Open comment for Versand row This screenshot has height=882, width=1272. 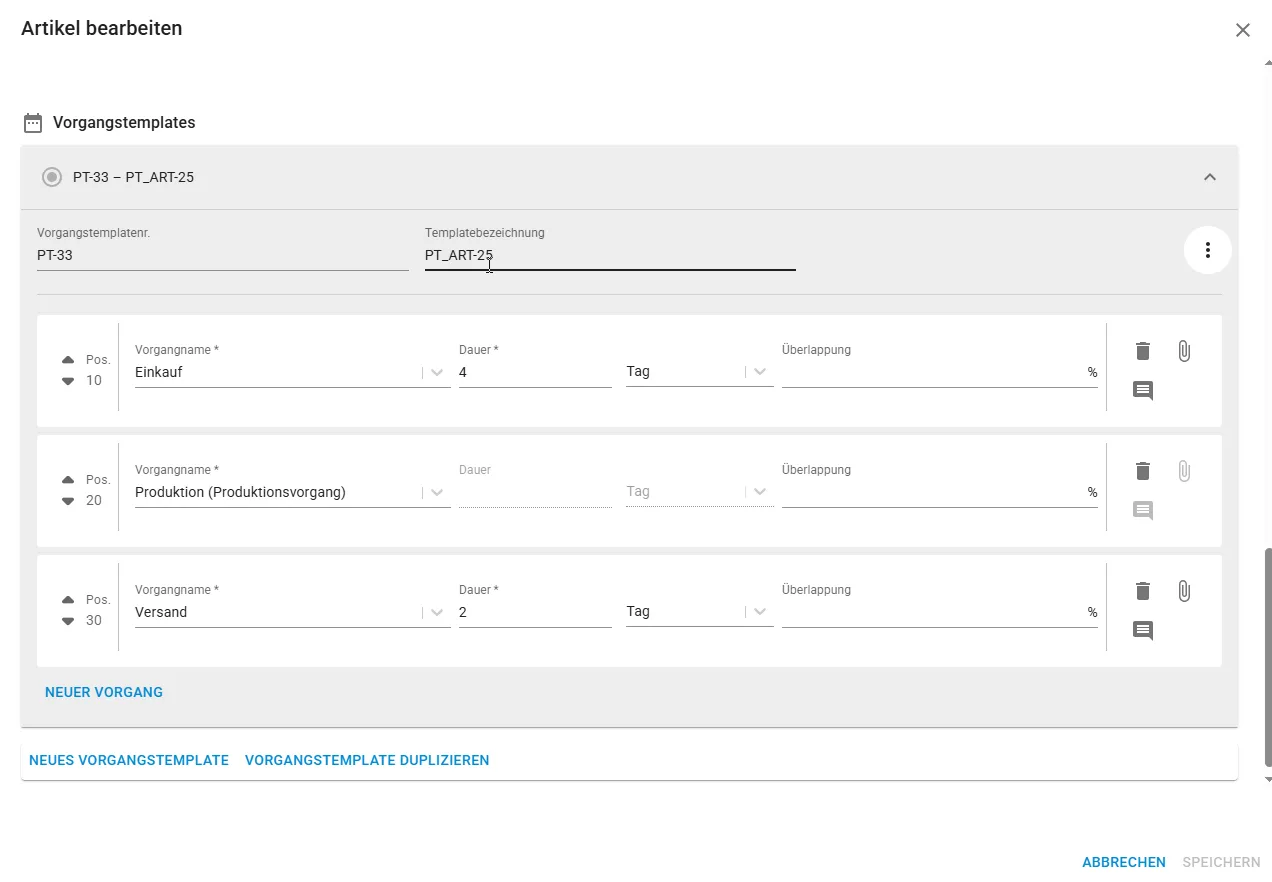point(1143,631)
